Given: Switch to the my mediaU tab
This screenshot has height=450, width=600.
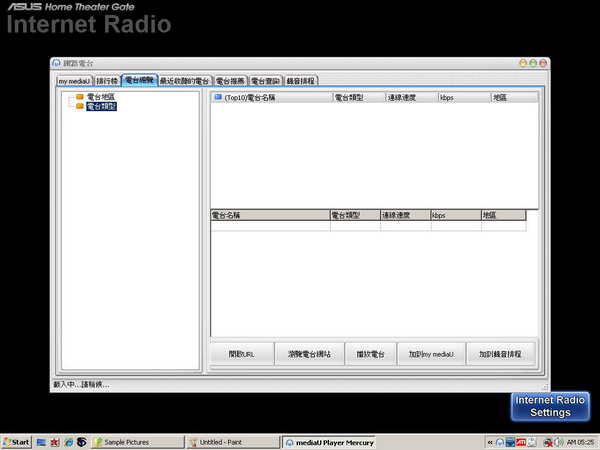Looking at the screenshot, I should pos(75,81).
